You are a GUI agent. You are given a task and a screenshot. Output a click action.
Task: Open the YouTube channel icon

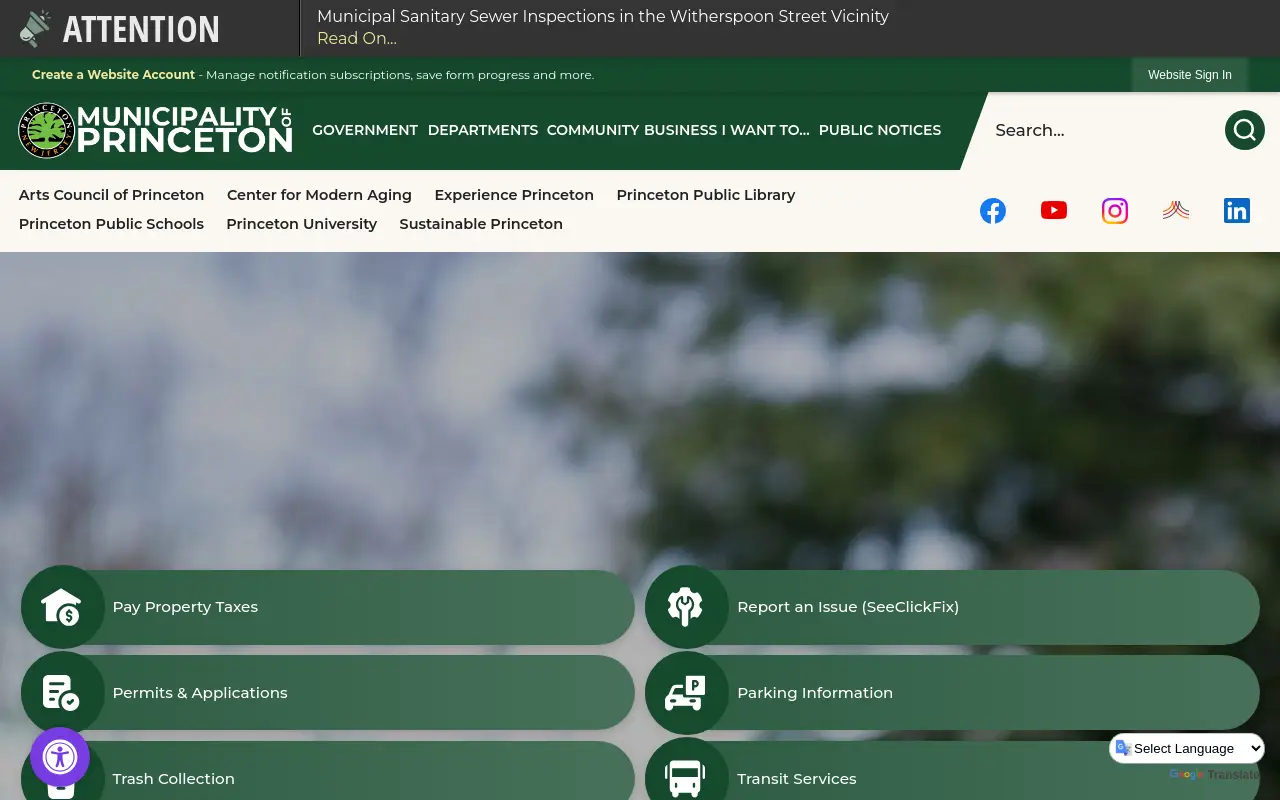(1054, 210)
